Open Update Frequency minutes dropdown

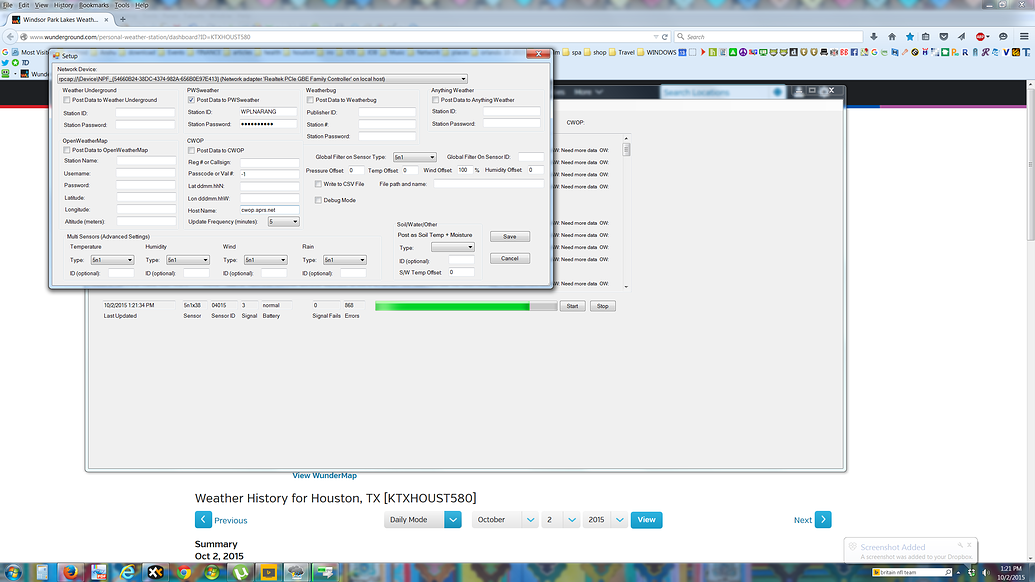[283, 222]
